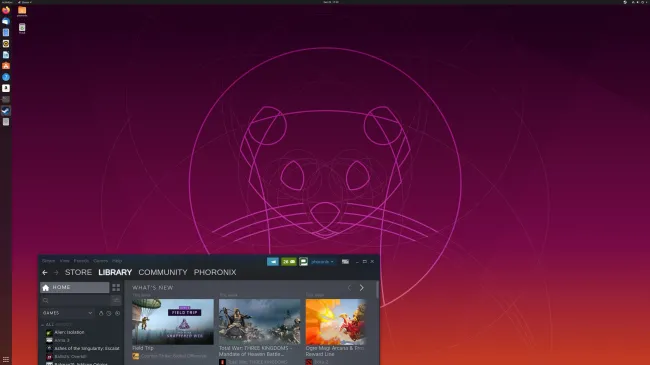
Task: Open Show Applications grid in dock
Action: coord(6,360)
